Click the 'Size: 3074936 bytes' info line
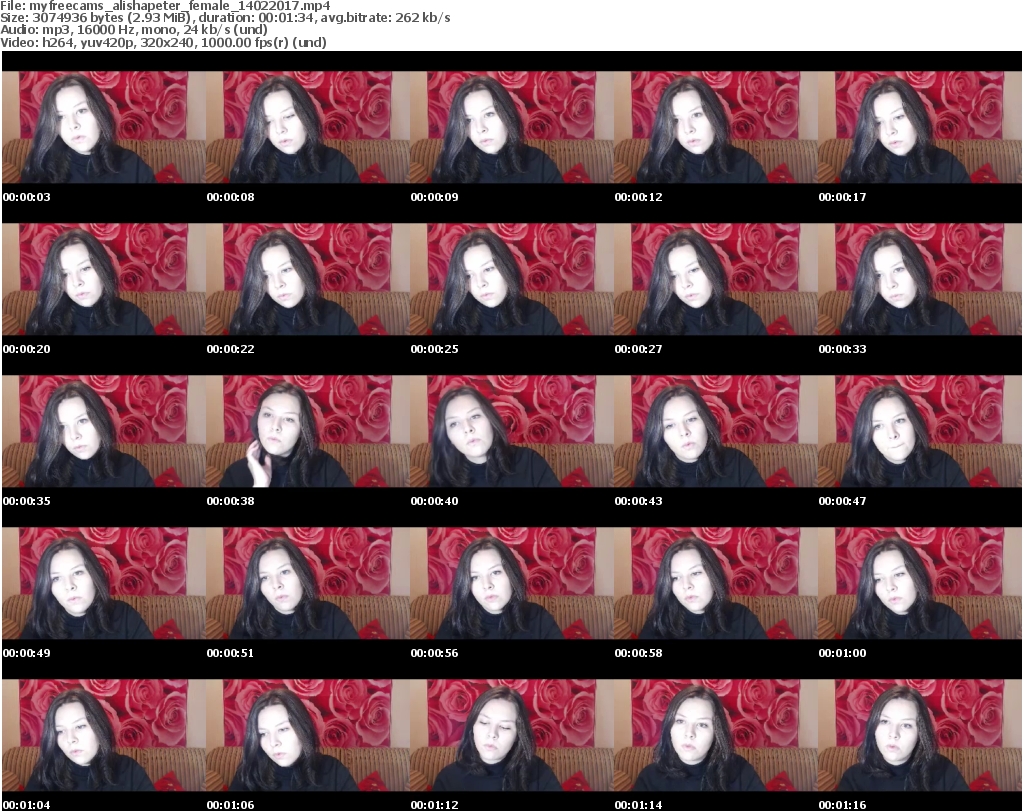The height and width of the screenshot is (811, 1024). click(225, 18)
